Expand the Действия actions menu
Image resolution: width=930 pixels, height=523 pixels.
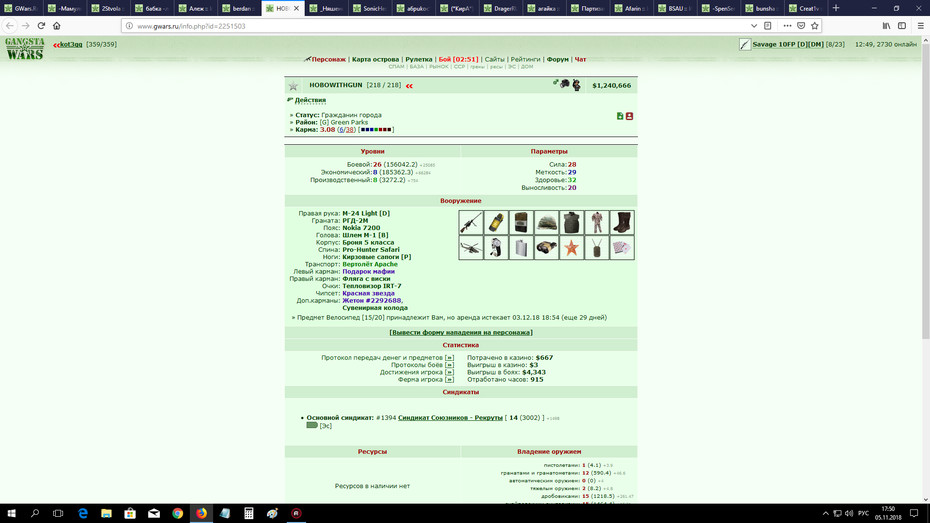coord(310,100)
